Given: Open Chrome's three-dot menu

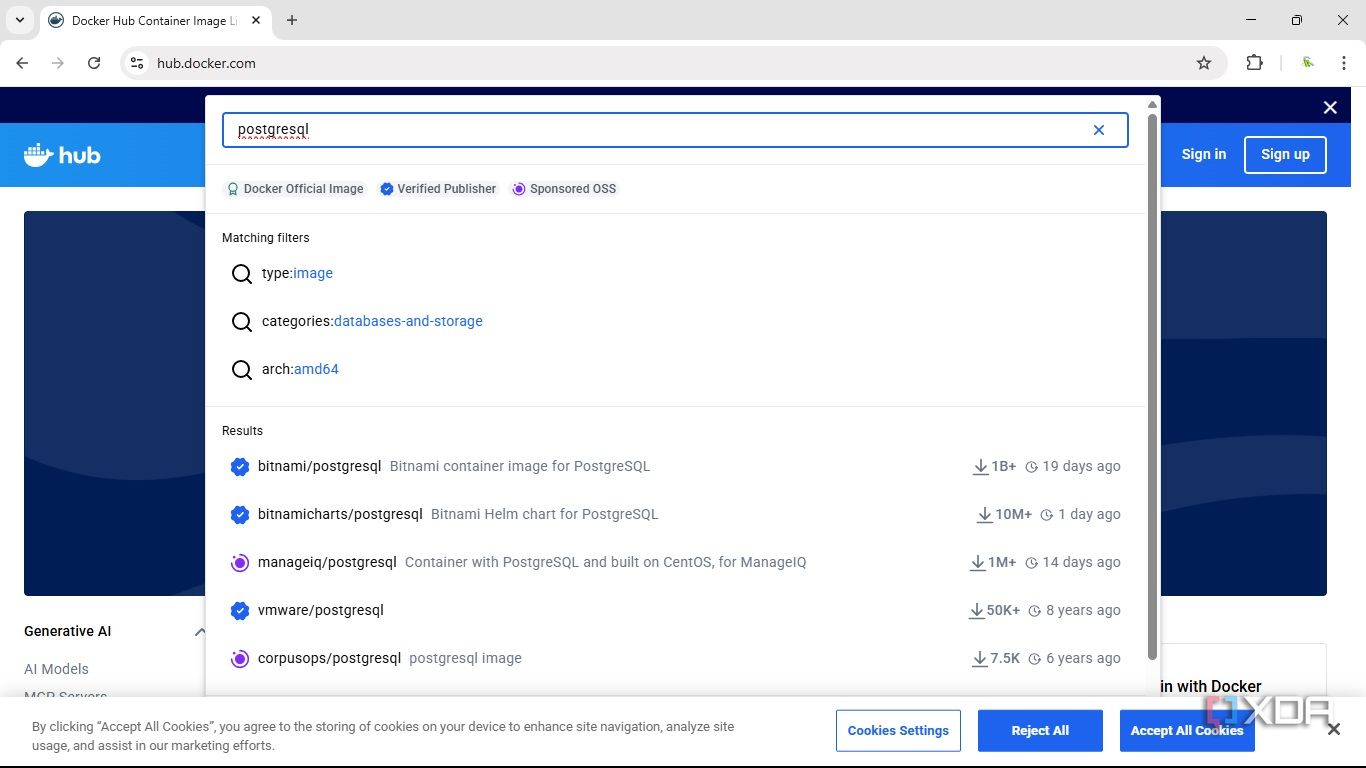Looking at the screenshot, I should point(1344,63).
